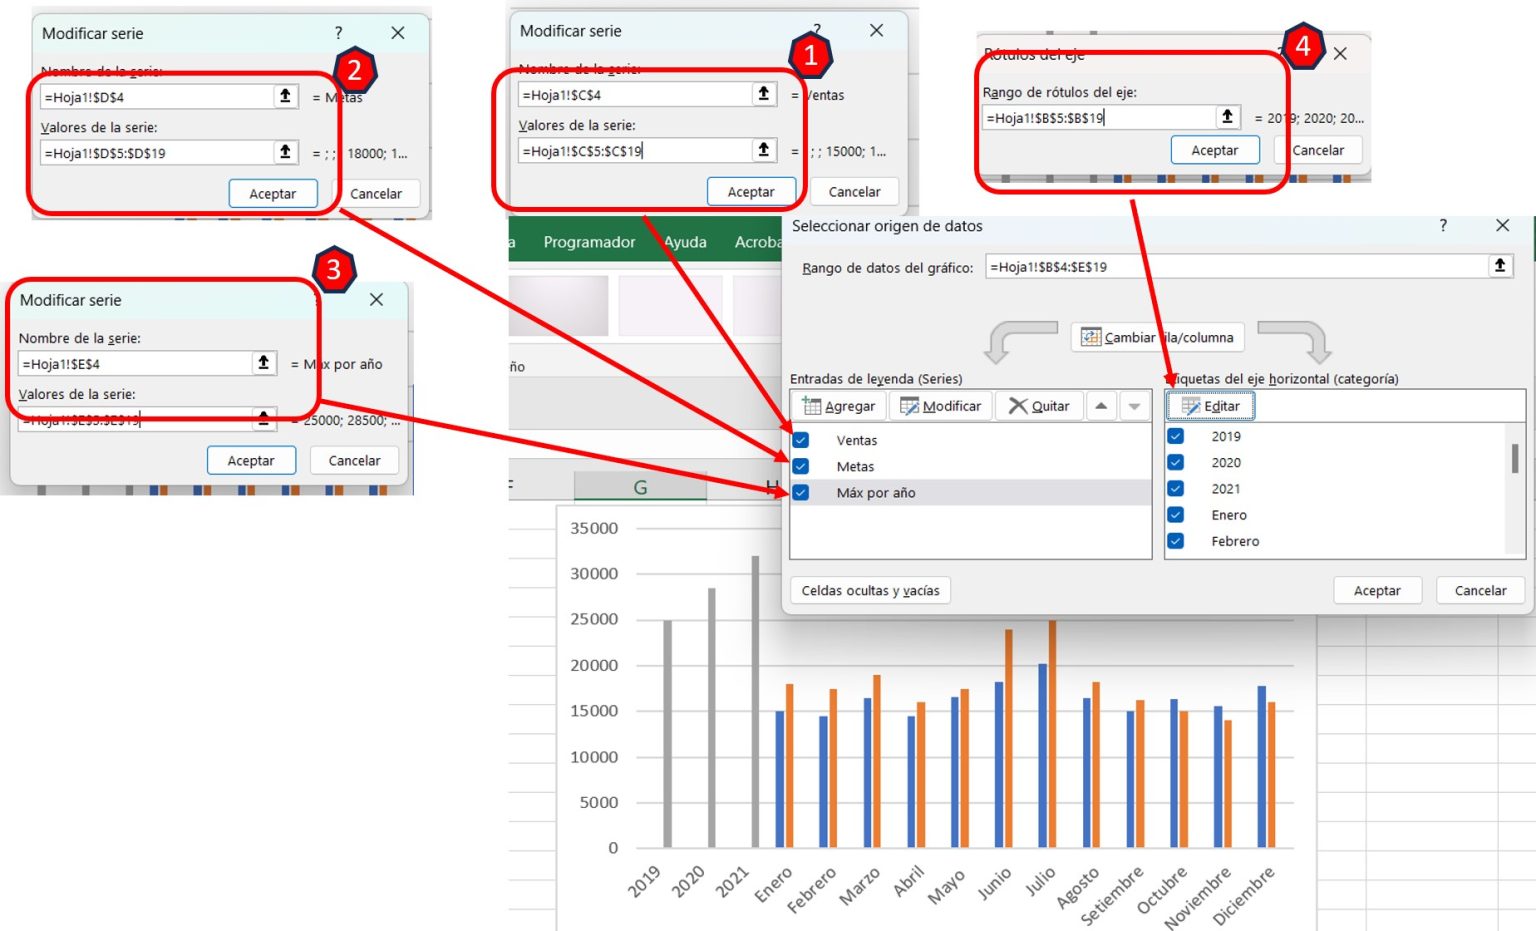Click the Cambiar fila/columna icon
1536x931 pixels.
click(x=1089, y=337)
